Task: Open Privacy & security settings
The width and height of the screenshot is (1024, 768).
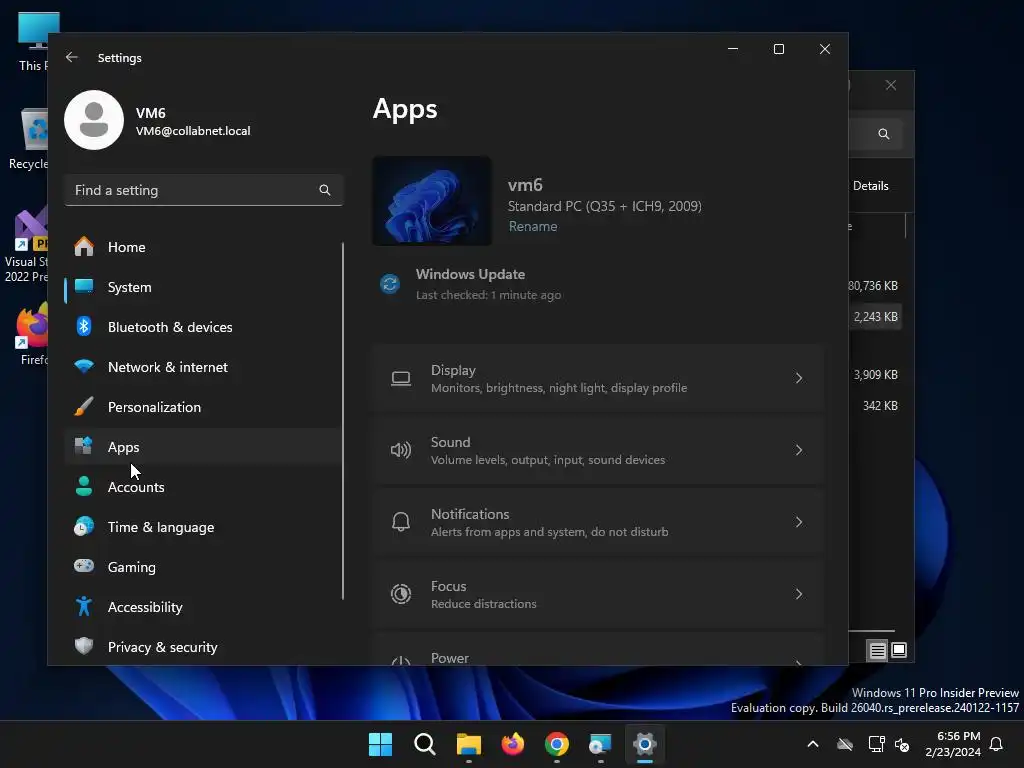Action: pyautogui.click(x=203, y=647)
